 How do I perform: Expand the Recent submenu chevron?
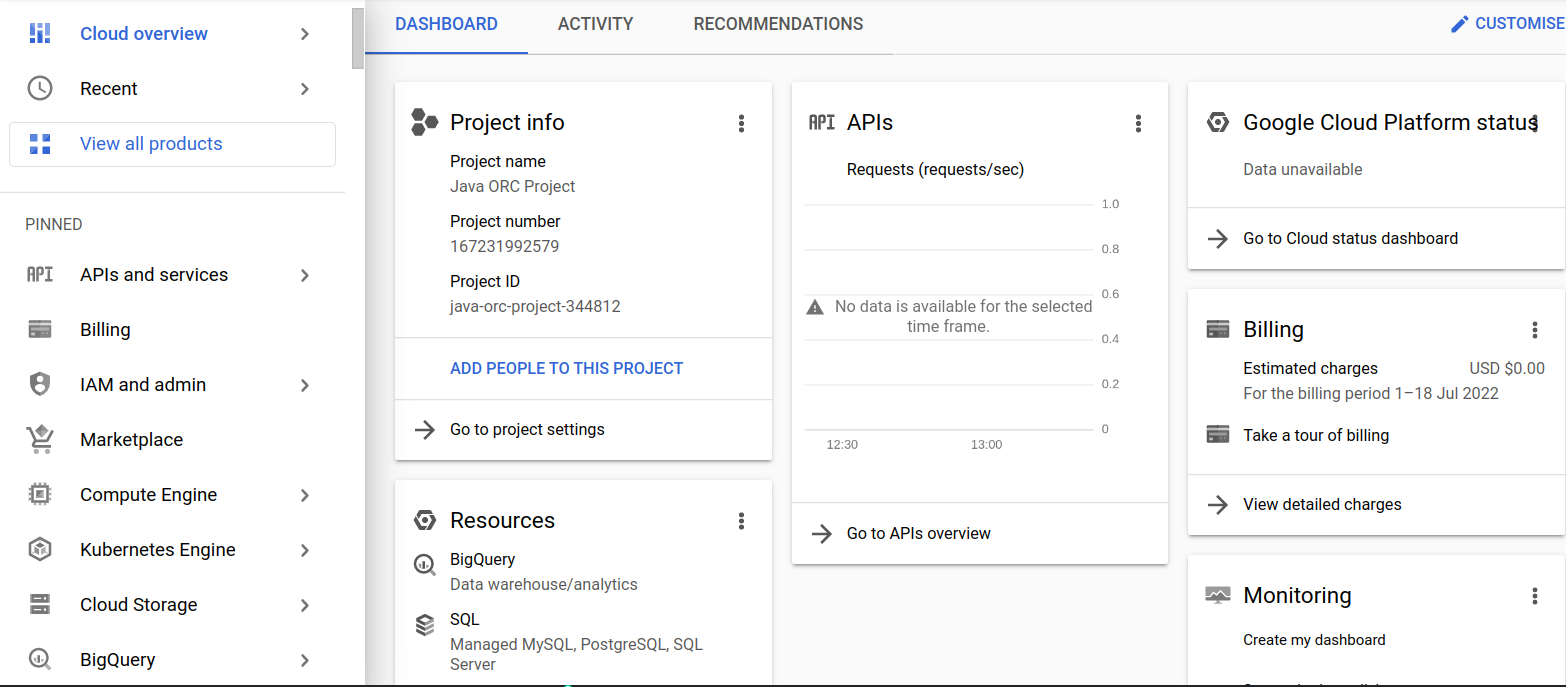[x=305, y=89]
